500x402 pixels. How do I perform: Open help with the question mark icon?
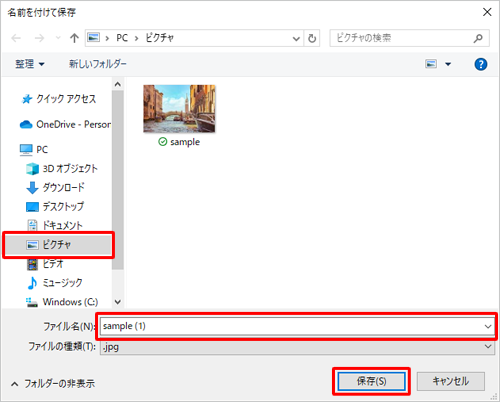(x=481, y=64)
